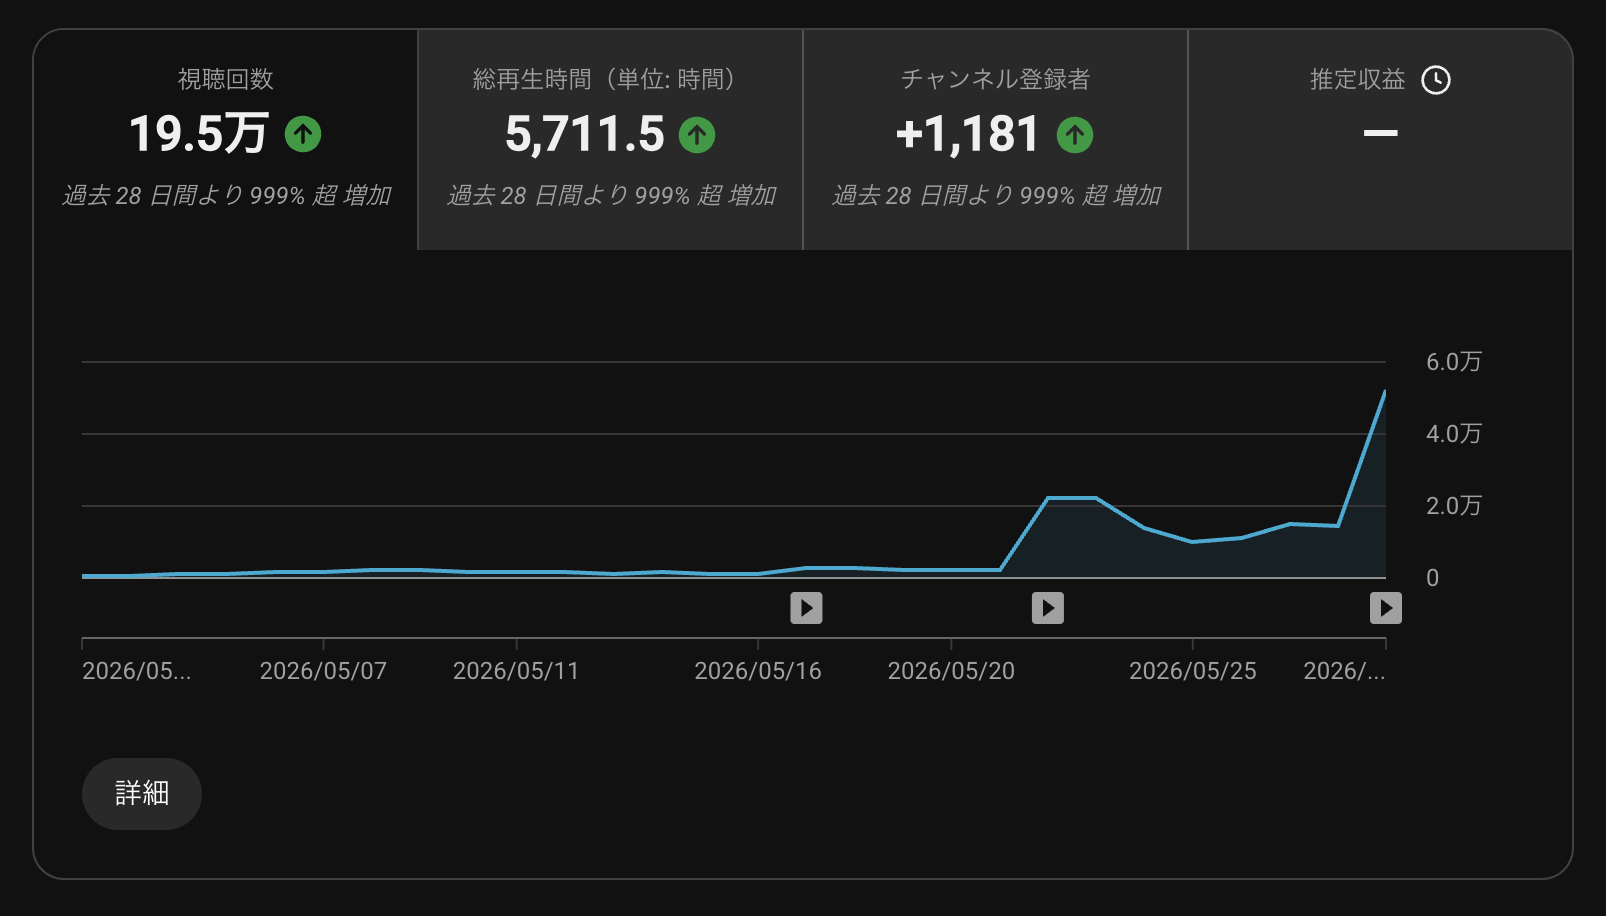Viewport: 1606px width, 916px height.
Task: Switch to the 総再生時間 tab
Action: (610, 140)
